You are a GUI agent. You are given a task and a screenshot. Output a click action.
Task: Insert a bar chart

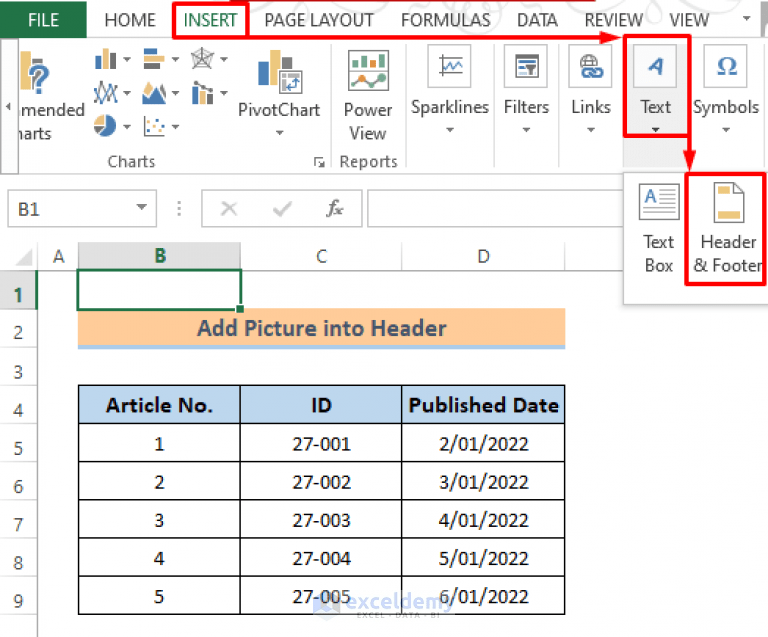coord(154,59)
